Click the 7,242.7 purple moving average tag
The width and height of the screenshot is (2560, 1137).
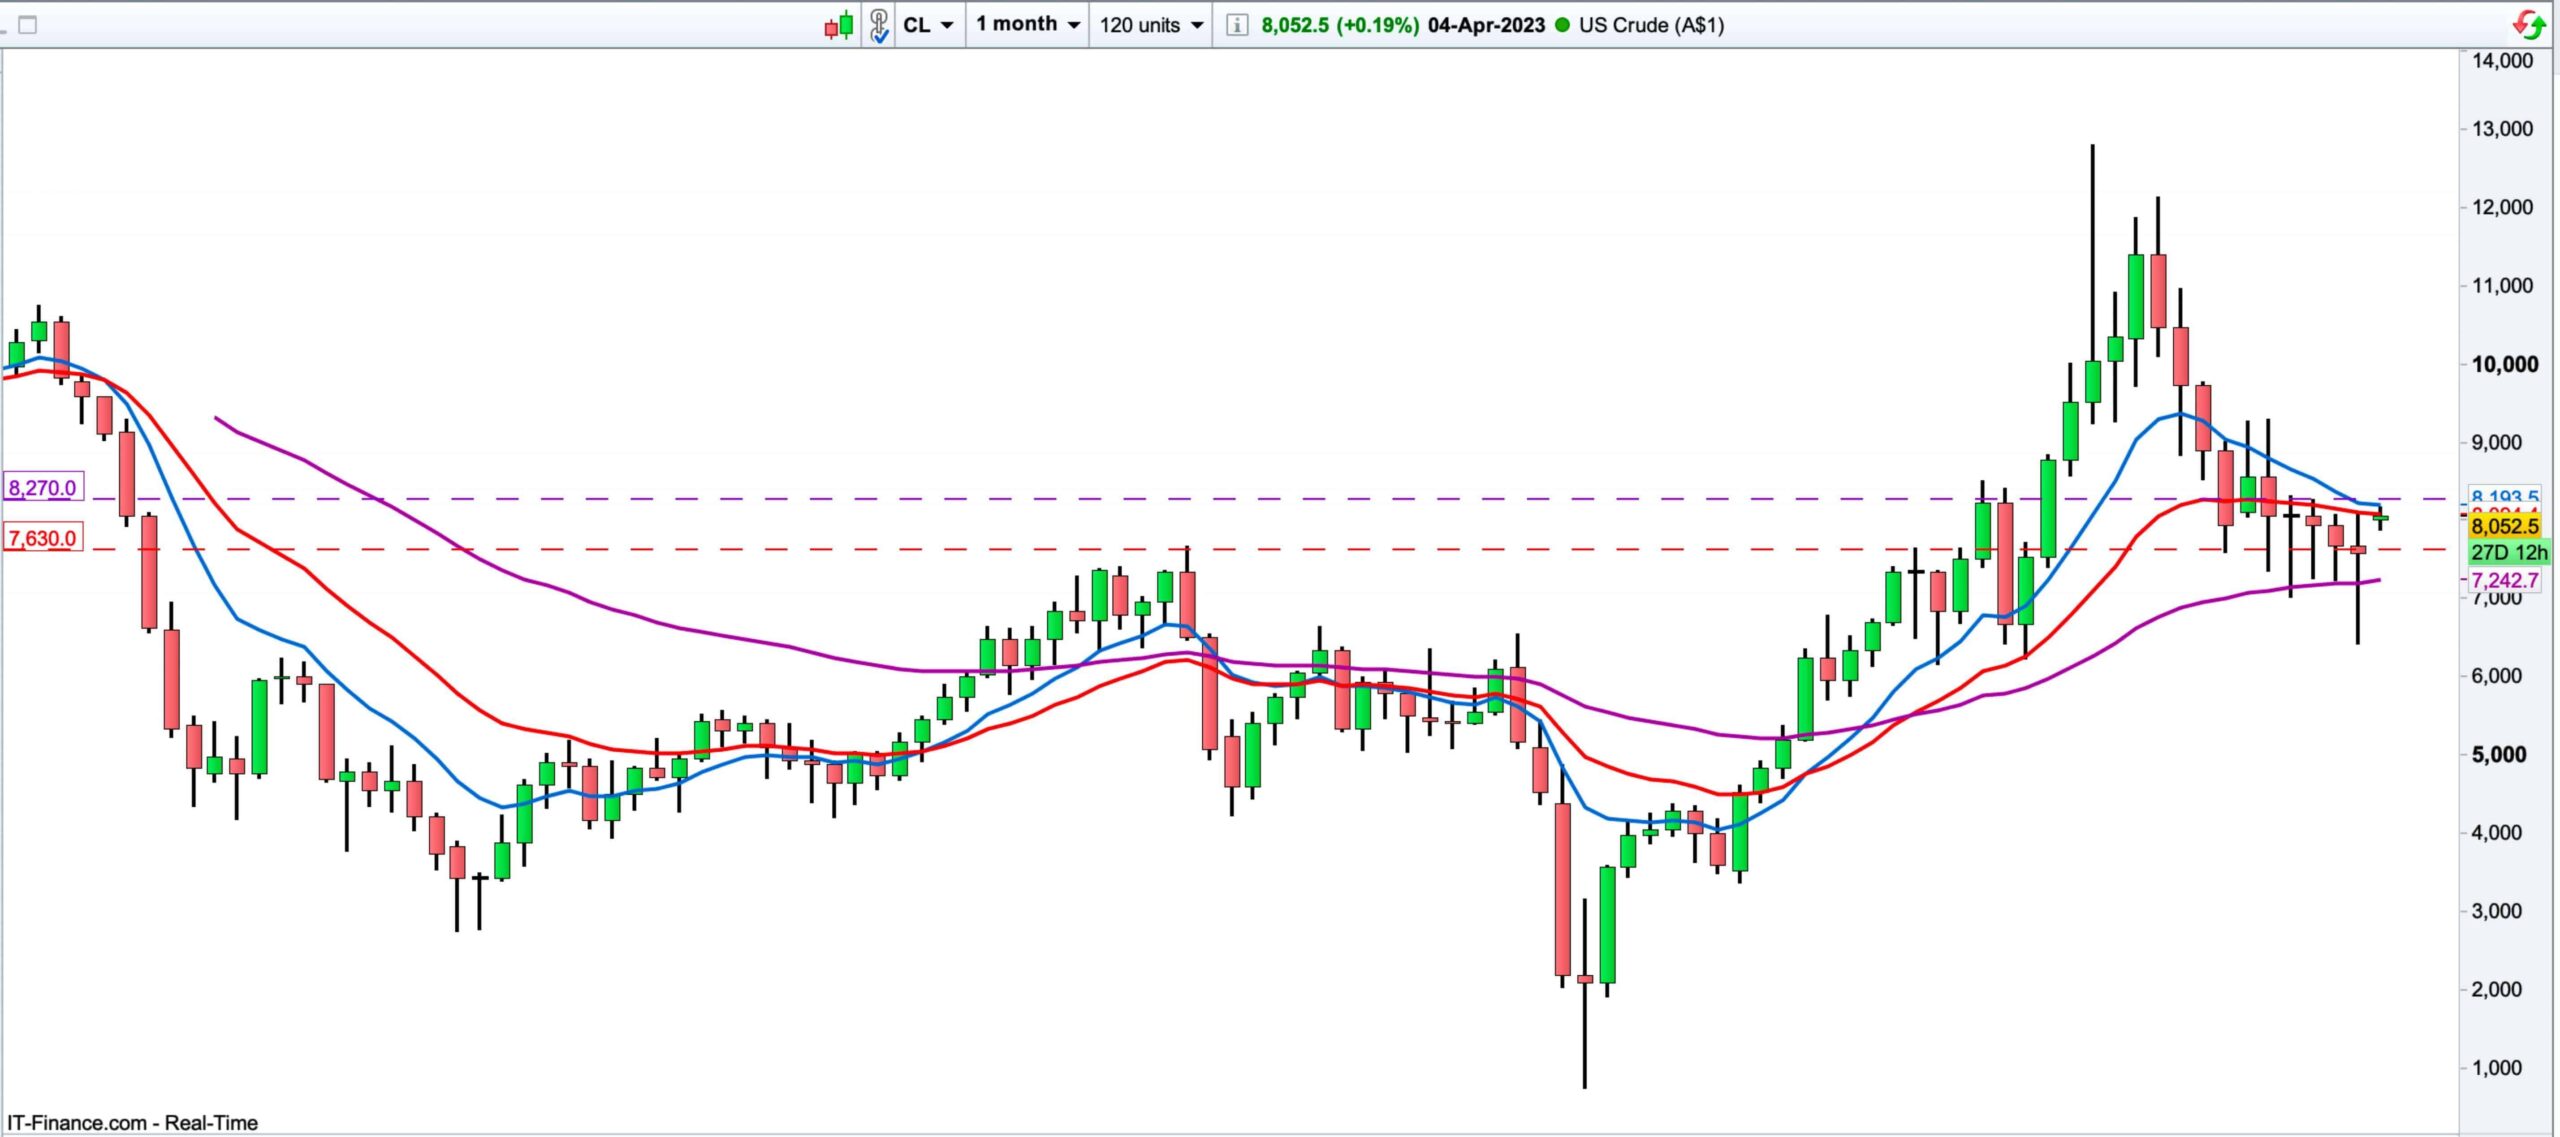(2504, 580)
